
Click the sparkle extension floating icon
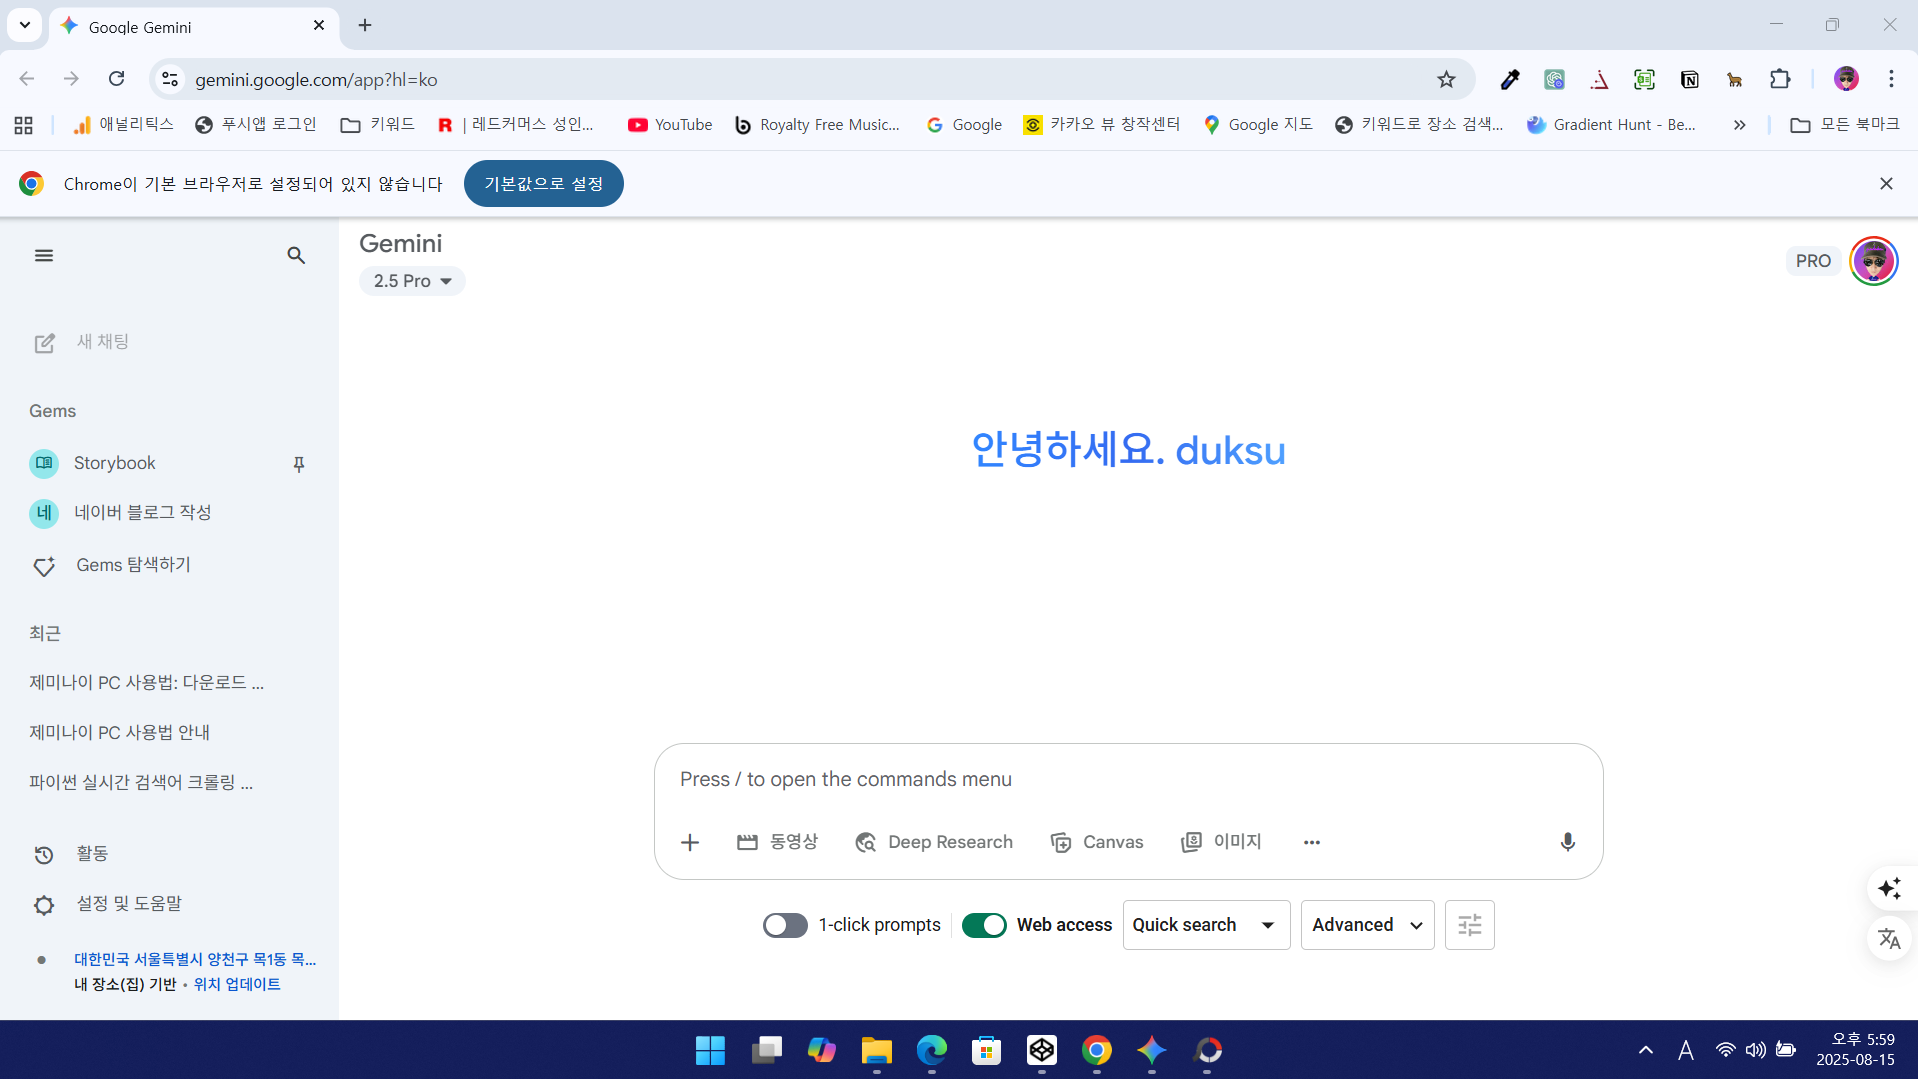(x=1889, y=888)
